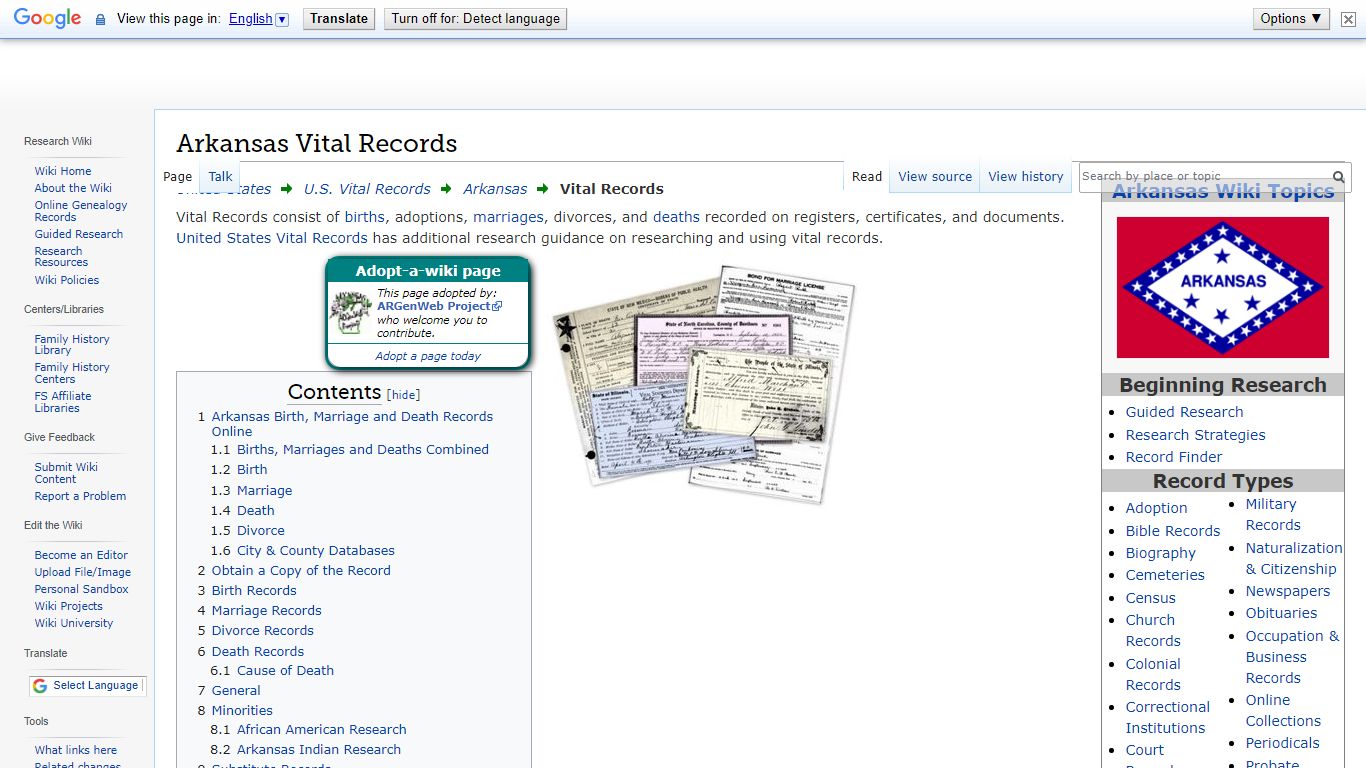Open Arkansas Wiki Topics heading link
1366x768 pixels.
[x=1223, y=192]
